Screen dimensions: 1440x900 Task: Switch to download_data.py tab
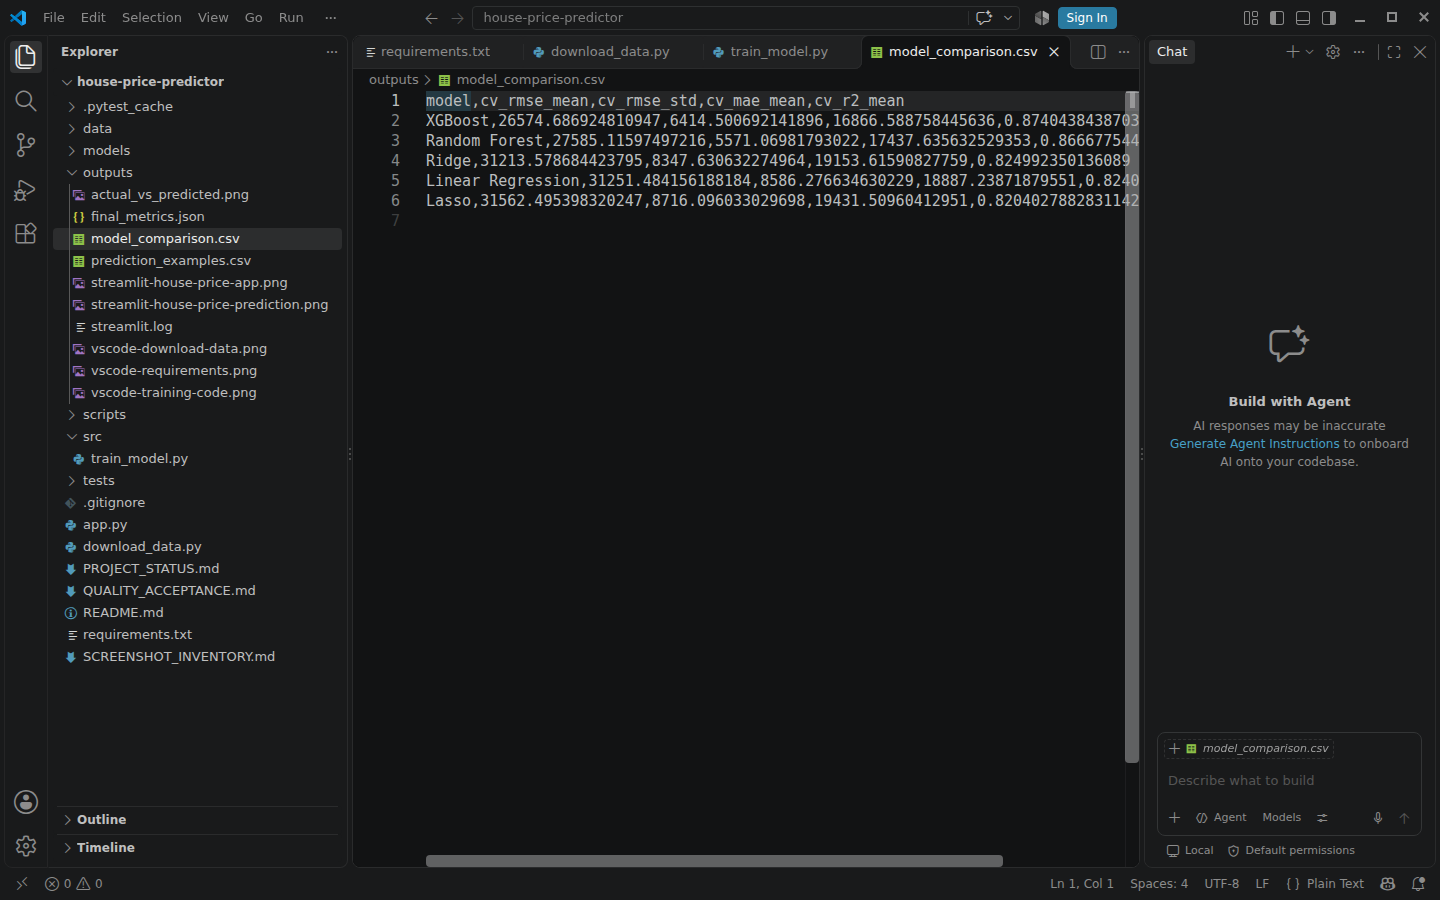pyautogui.click(x=610, y=52)
